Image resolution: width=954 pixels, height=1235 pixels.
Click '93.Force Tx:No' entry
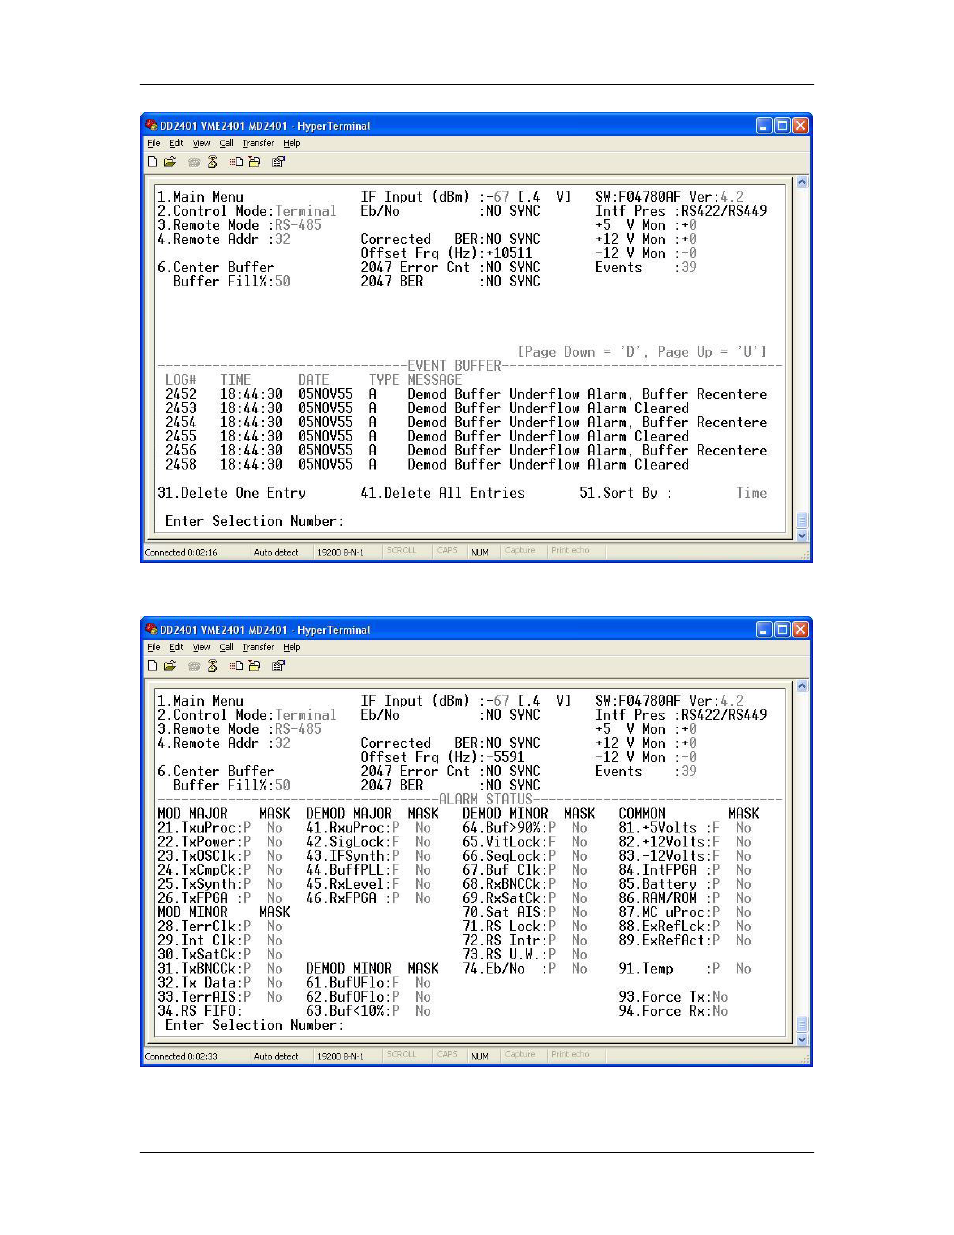point(673,997)
